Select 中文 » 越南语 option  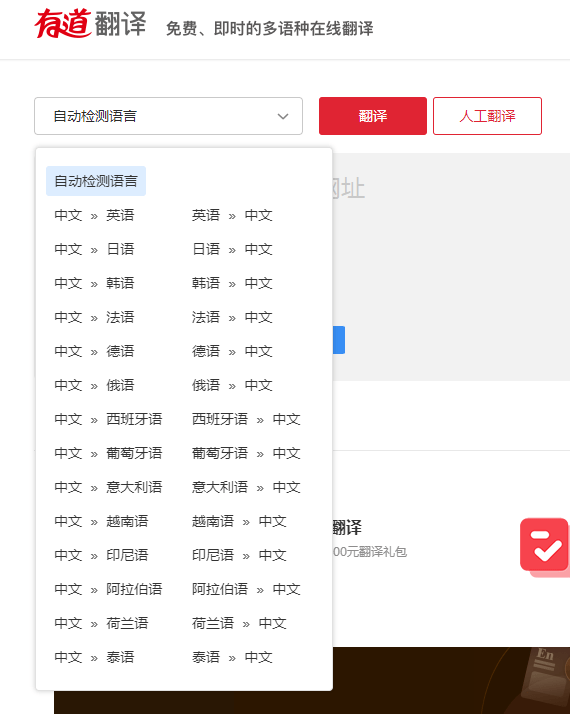(x=101, y=521)
